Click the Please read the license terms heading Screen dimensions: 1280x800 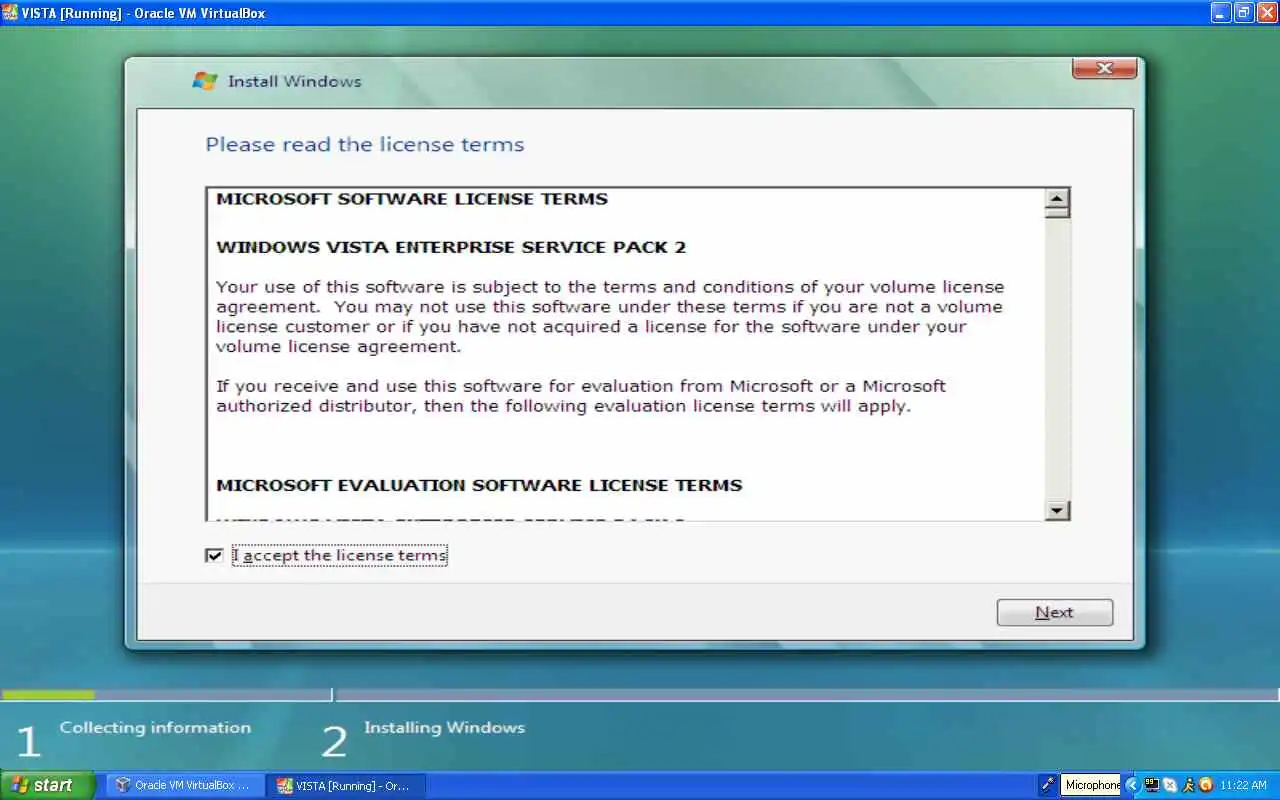365,145
